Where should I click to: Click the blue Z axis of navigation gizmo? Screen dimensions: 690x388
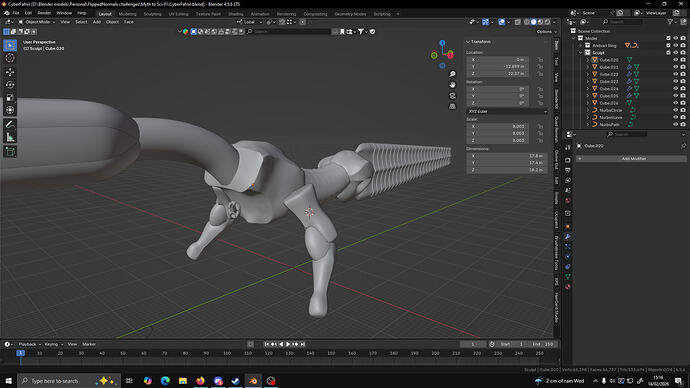pos(442,43)
